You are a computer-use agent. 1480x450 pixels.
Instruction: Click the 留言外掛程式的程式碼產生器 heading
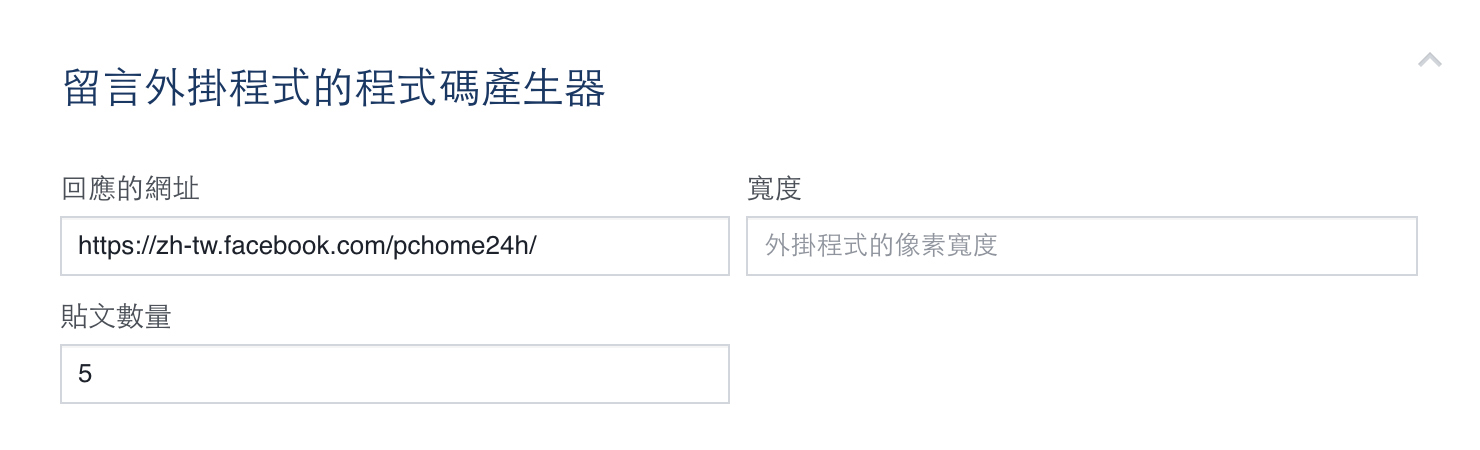coord(334,89)
